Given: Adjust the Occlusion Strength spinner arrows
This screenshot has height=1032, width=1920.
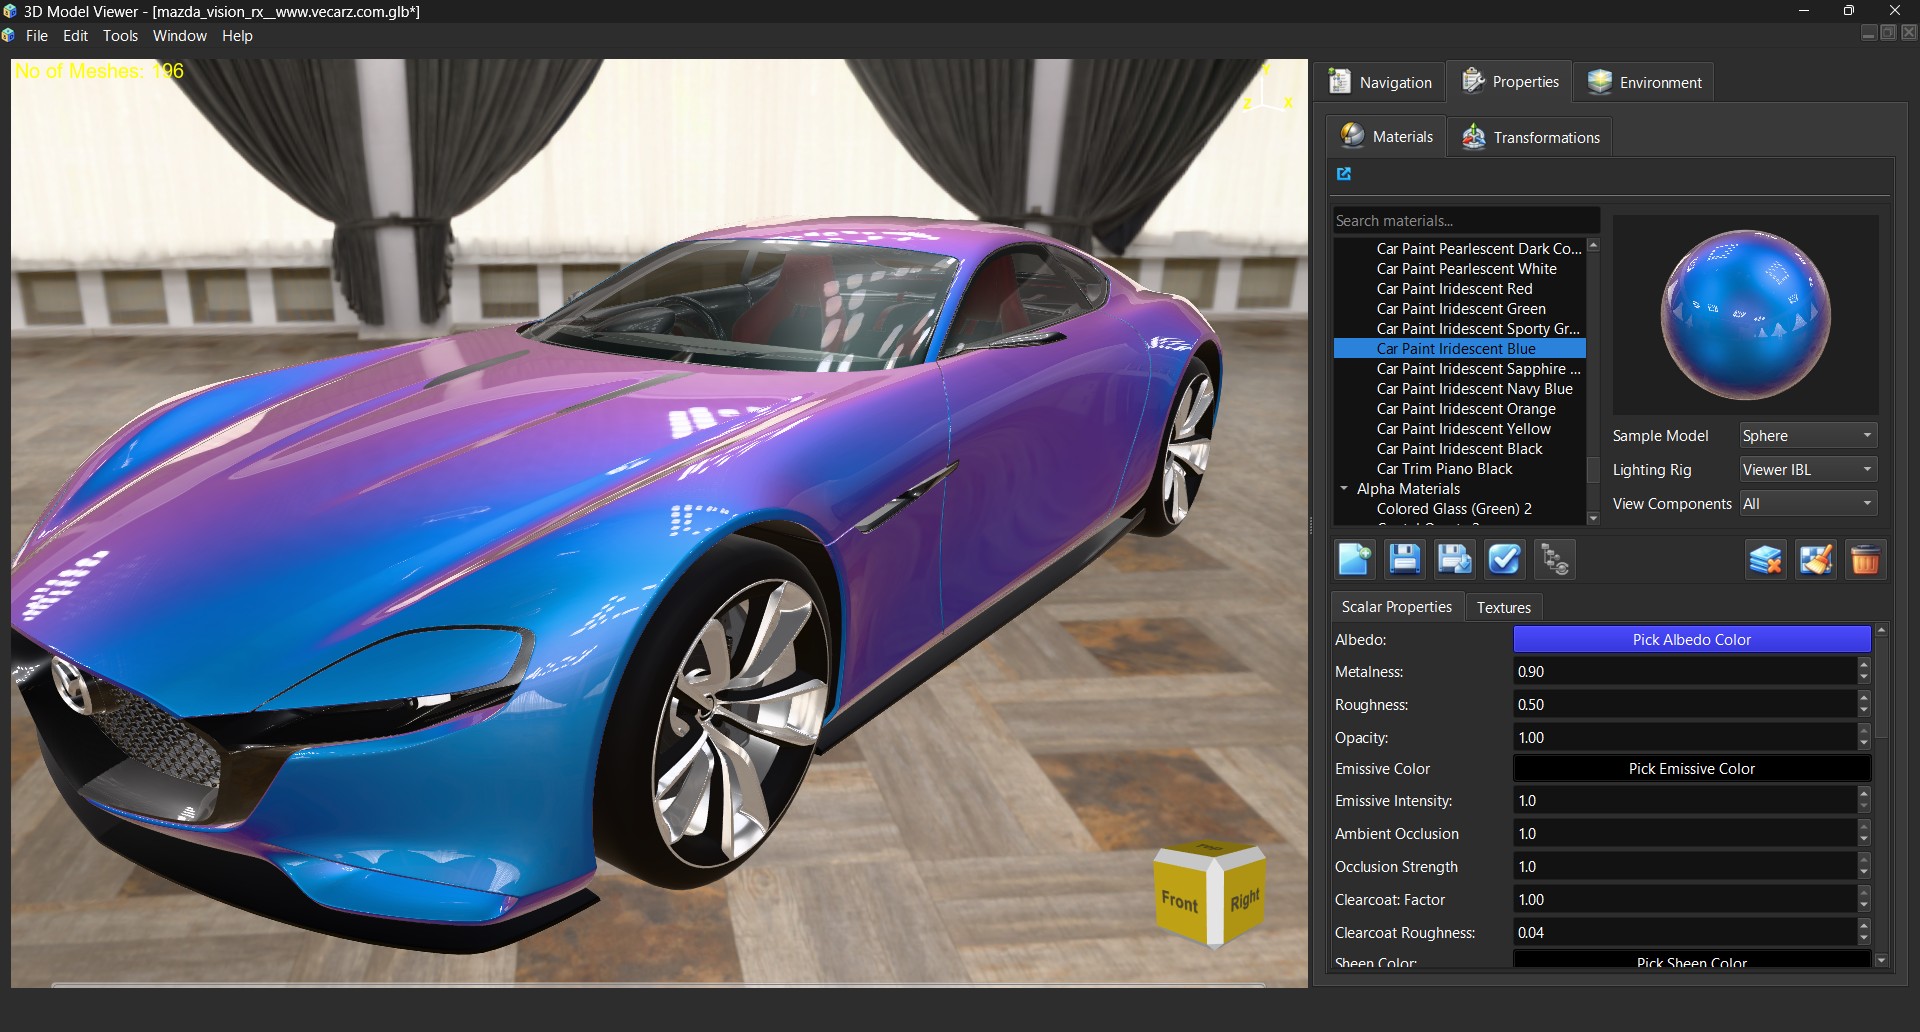Looking at the screenshot, I should pos(1864,867).
